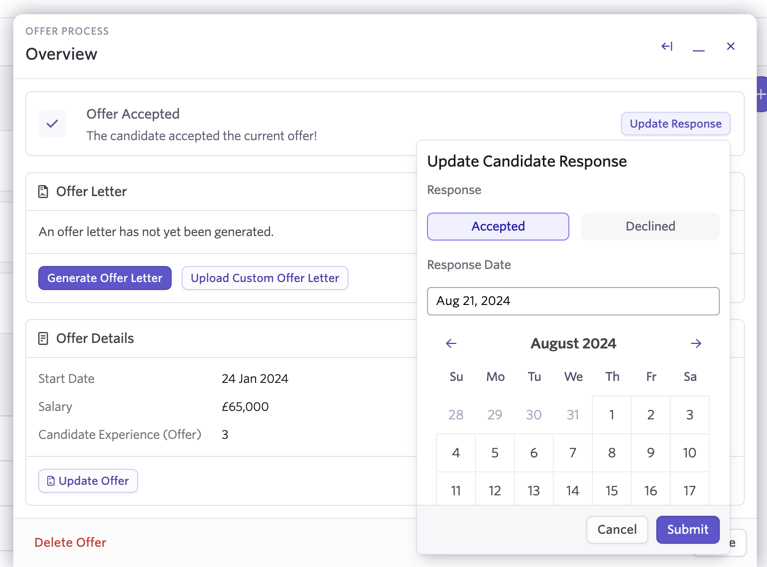Click the Offer Accepted checkmark icon
This screenshot has height=567, width=767.
click(52, 124)
